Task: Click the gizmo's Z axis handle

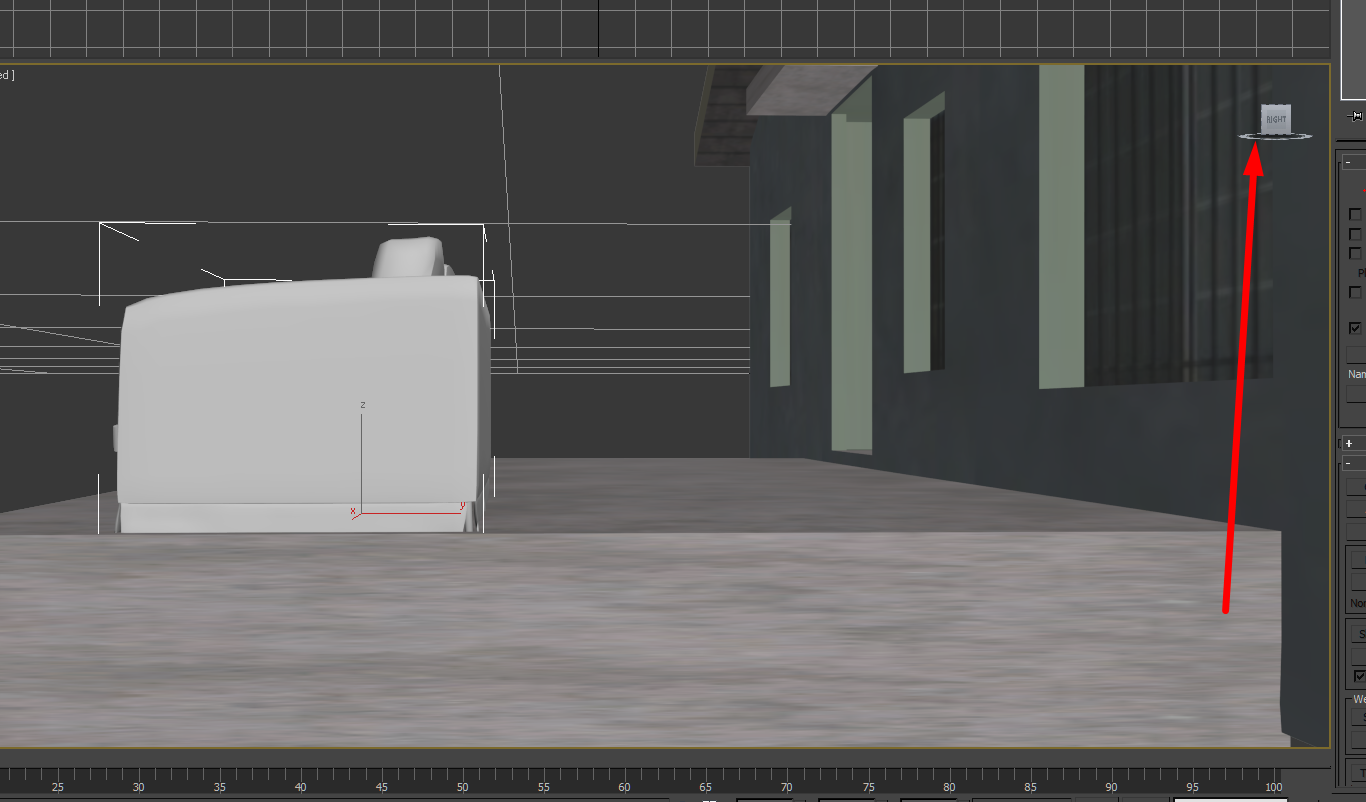Action: point(362,420)
